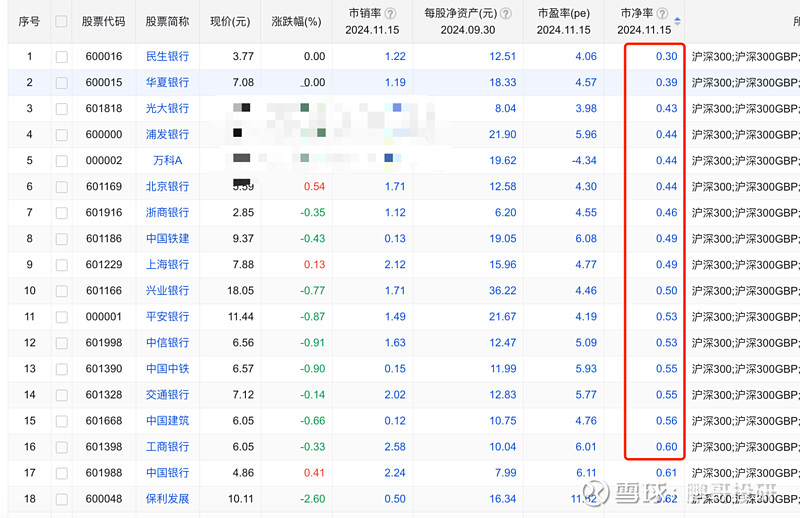
Task: Toggle the 市净率 column sort arrows
Action: click(678, 21)
